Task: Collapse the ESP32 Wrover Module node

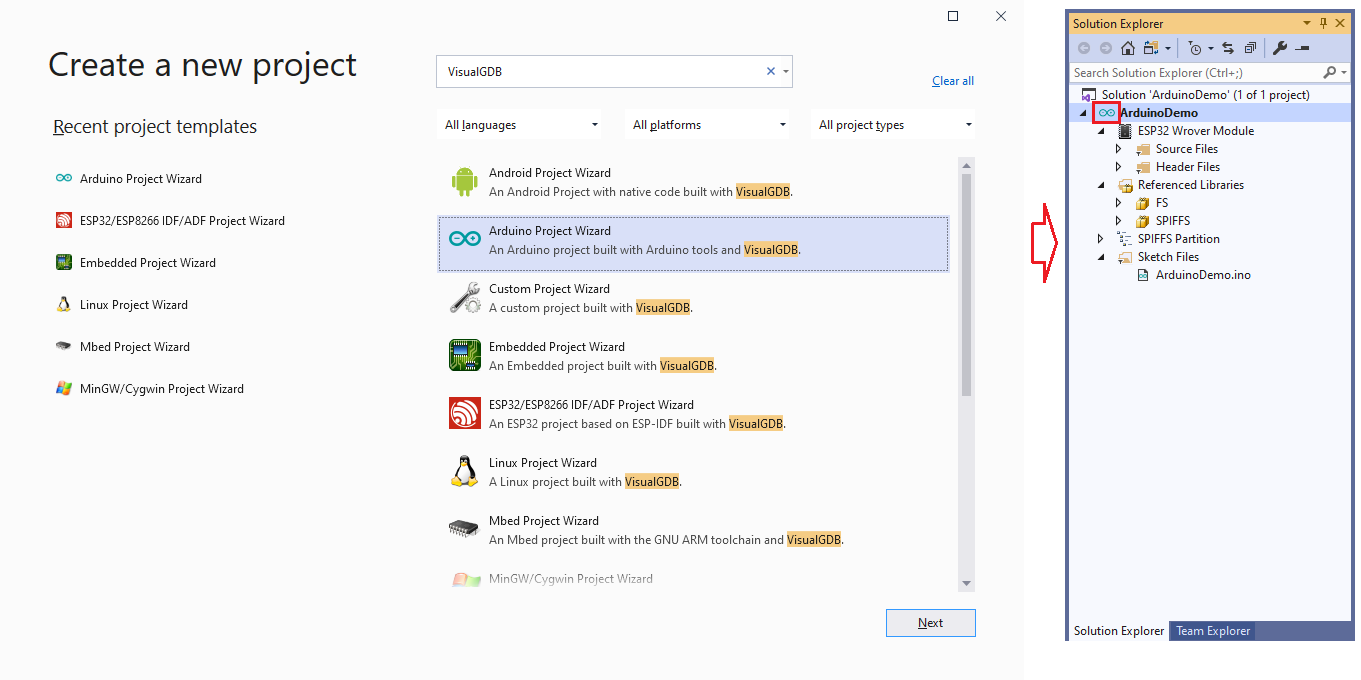Action: [x=1101, y=132]
